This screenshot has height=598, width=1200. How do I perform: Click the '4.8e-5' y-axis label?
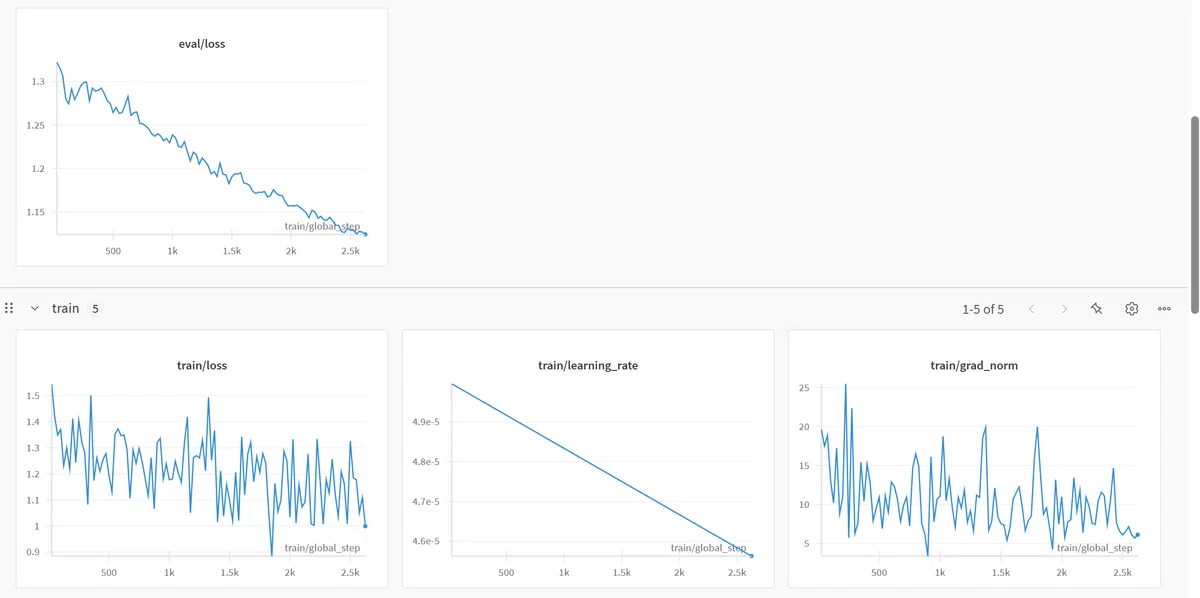426,462
